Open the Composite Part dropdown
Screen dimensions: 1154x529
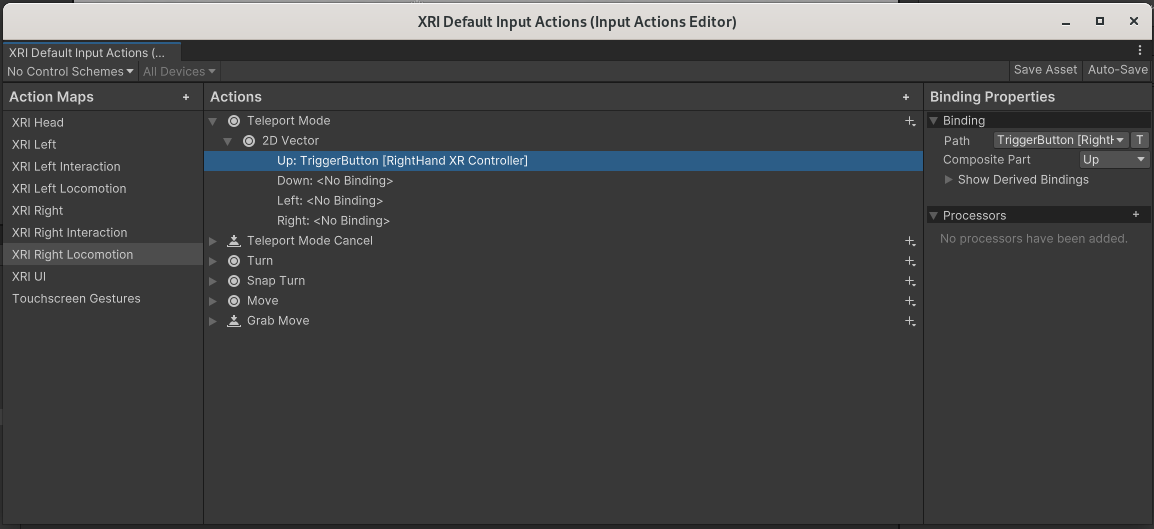point(1114,160)
